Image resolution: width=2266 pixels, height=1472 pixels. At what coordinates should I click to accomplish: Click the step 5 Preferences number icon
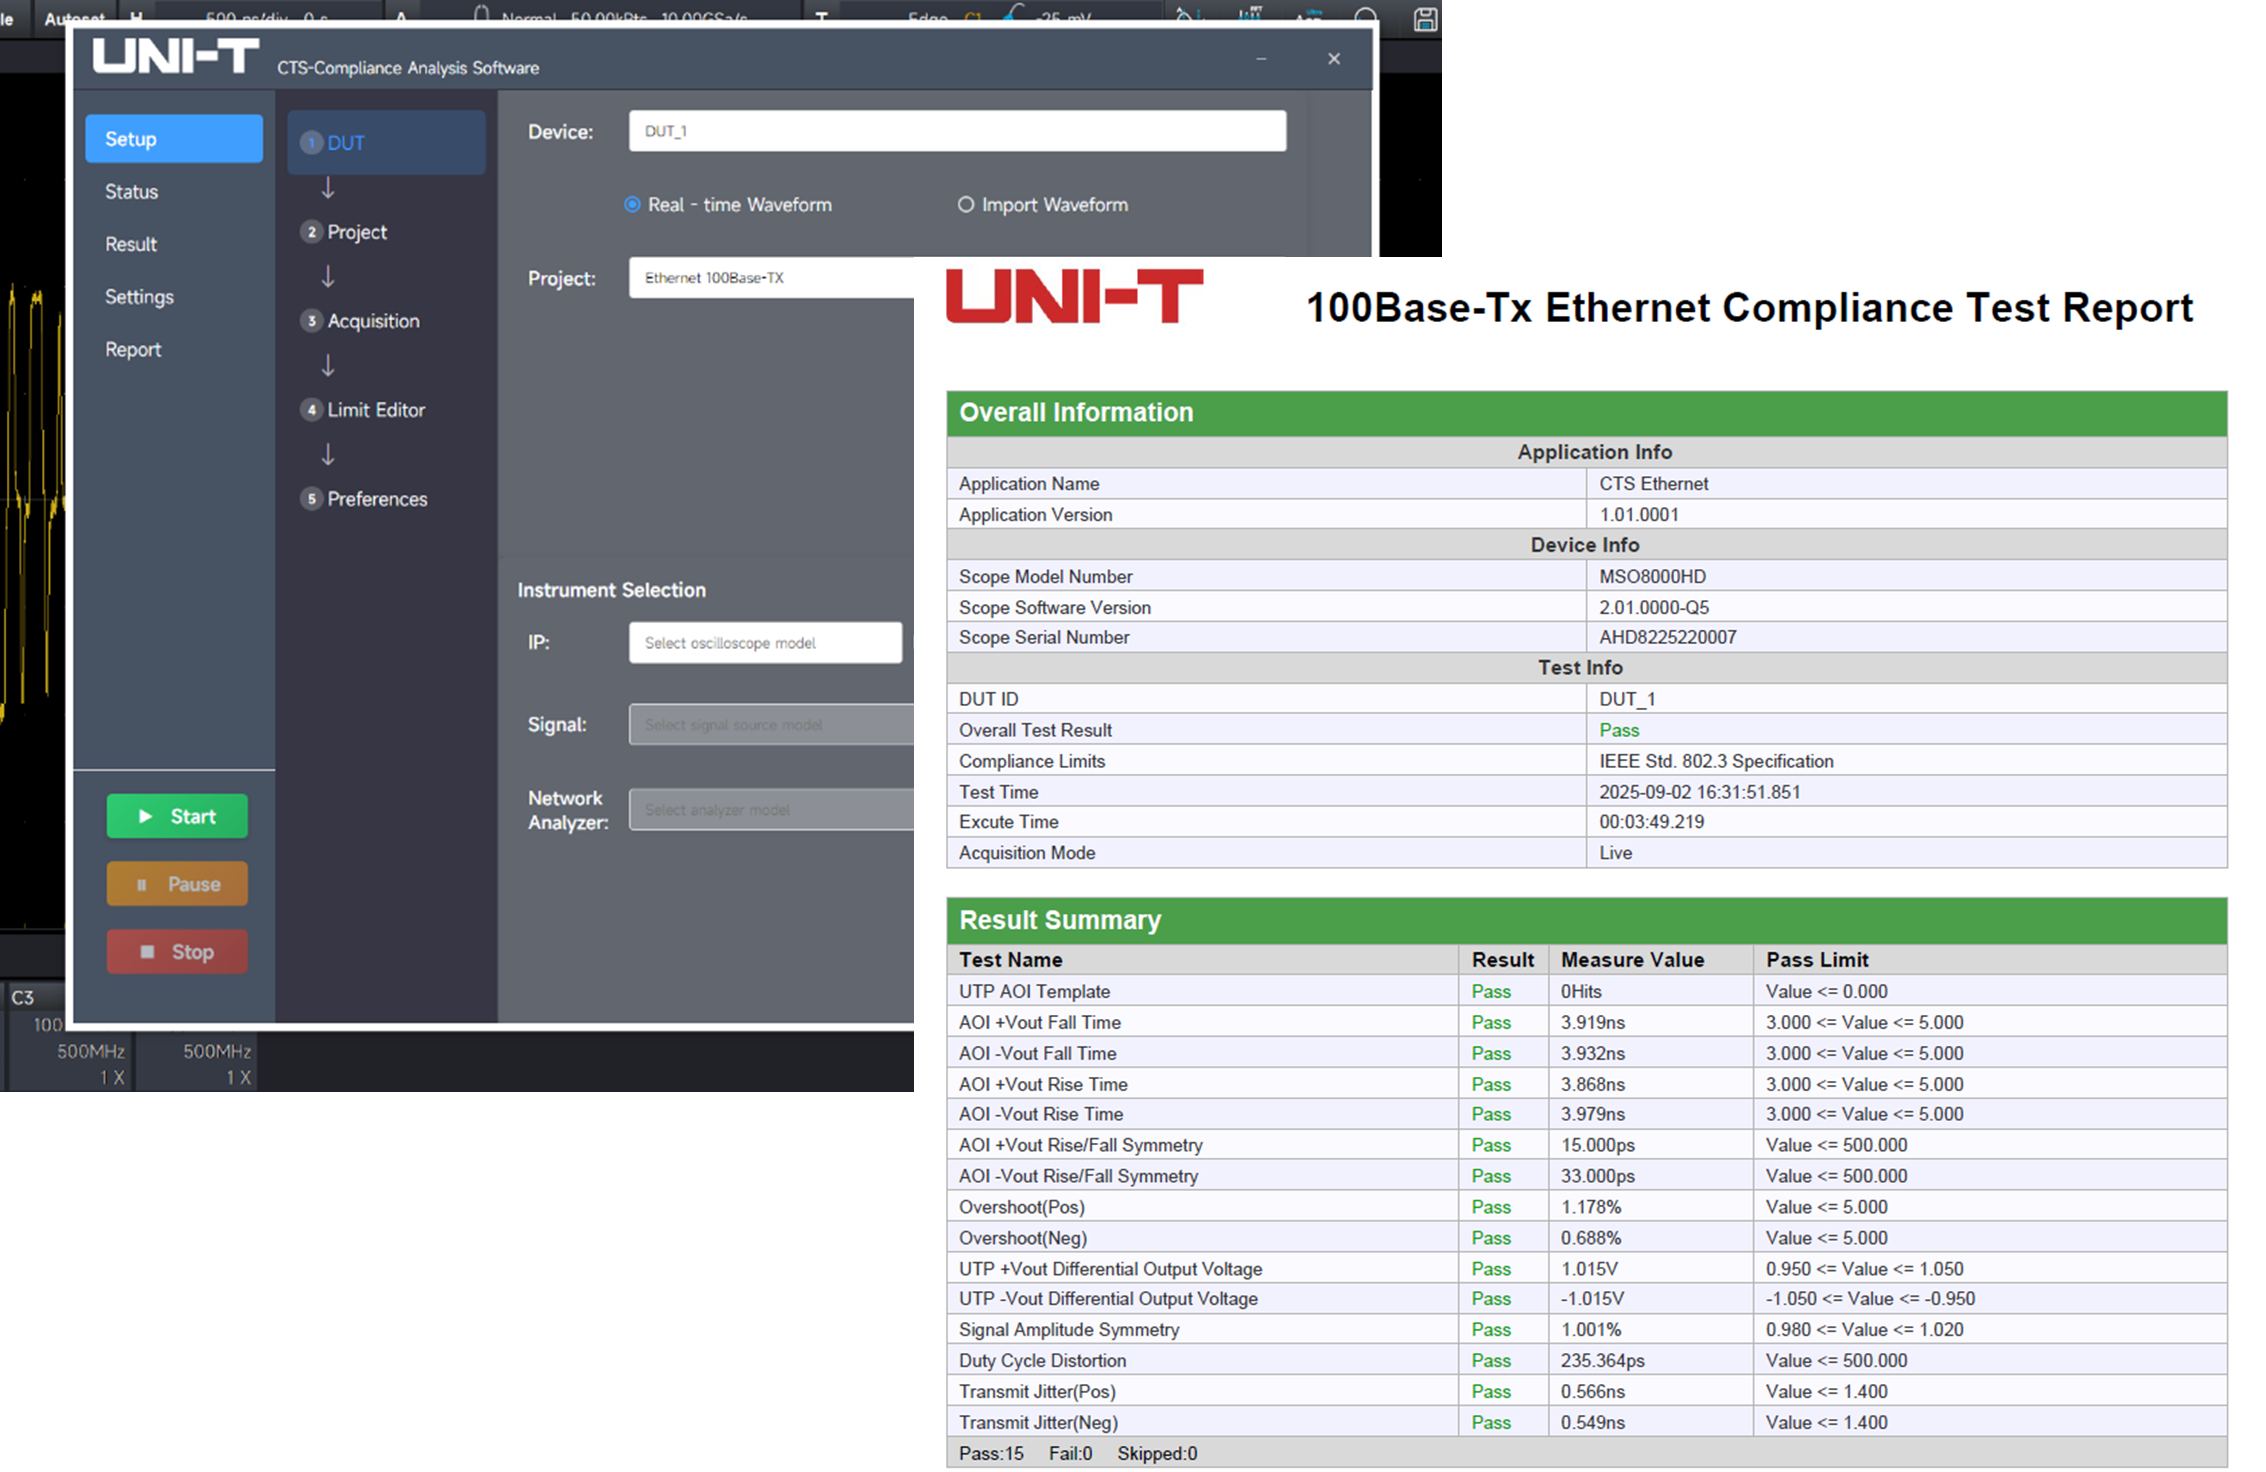(x=311, y=499)
